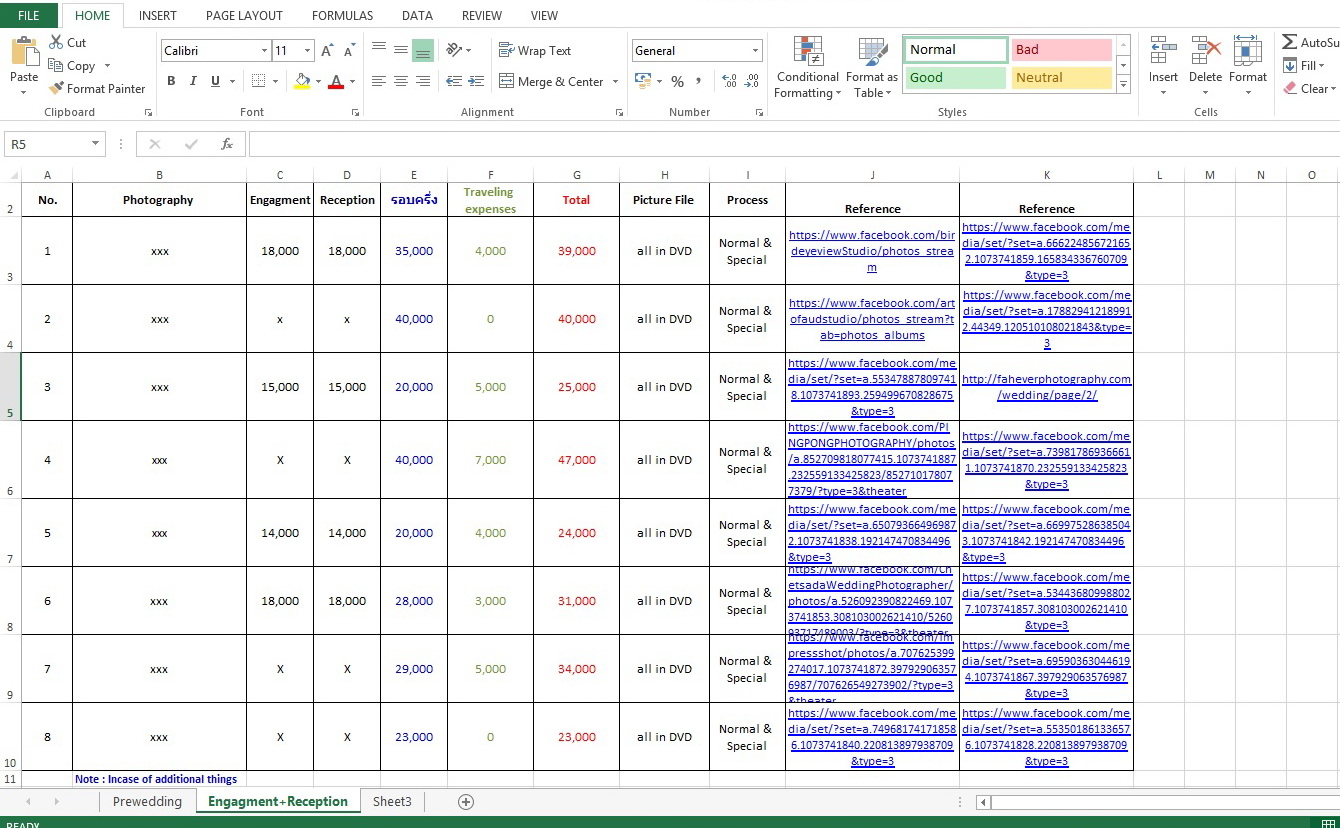Open the Prewedding sheet tab
The width and height of the screenshot is (1340, 828).
click(147, 801)
